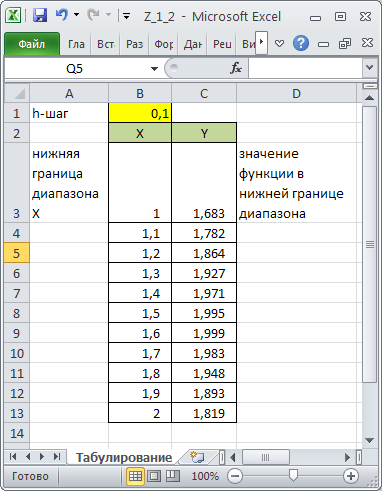Click the Select All corner triangle
This screenshot has width=382, height=491.
[x=17, y=93]
